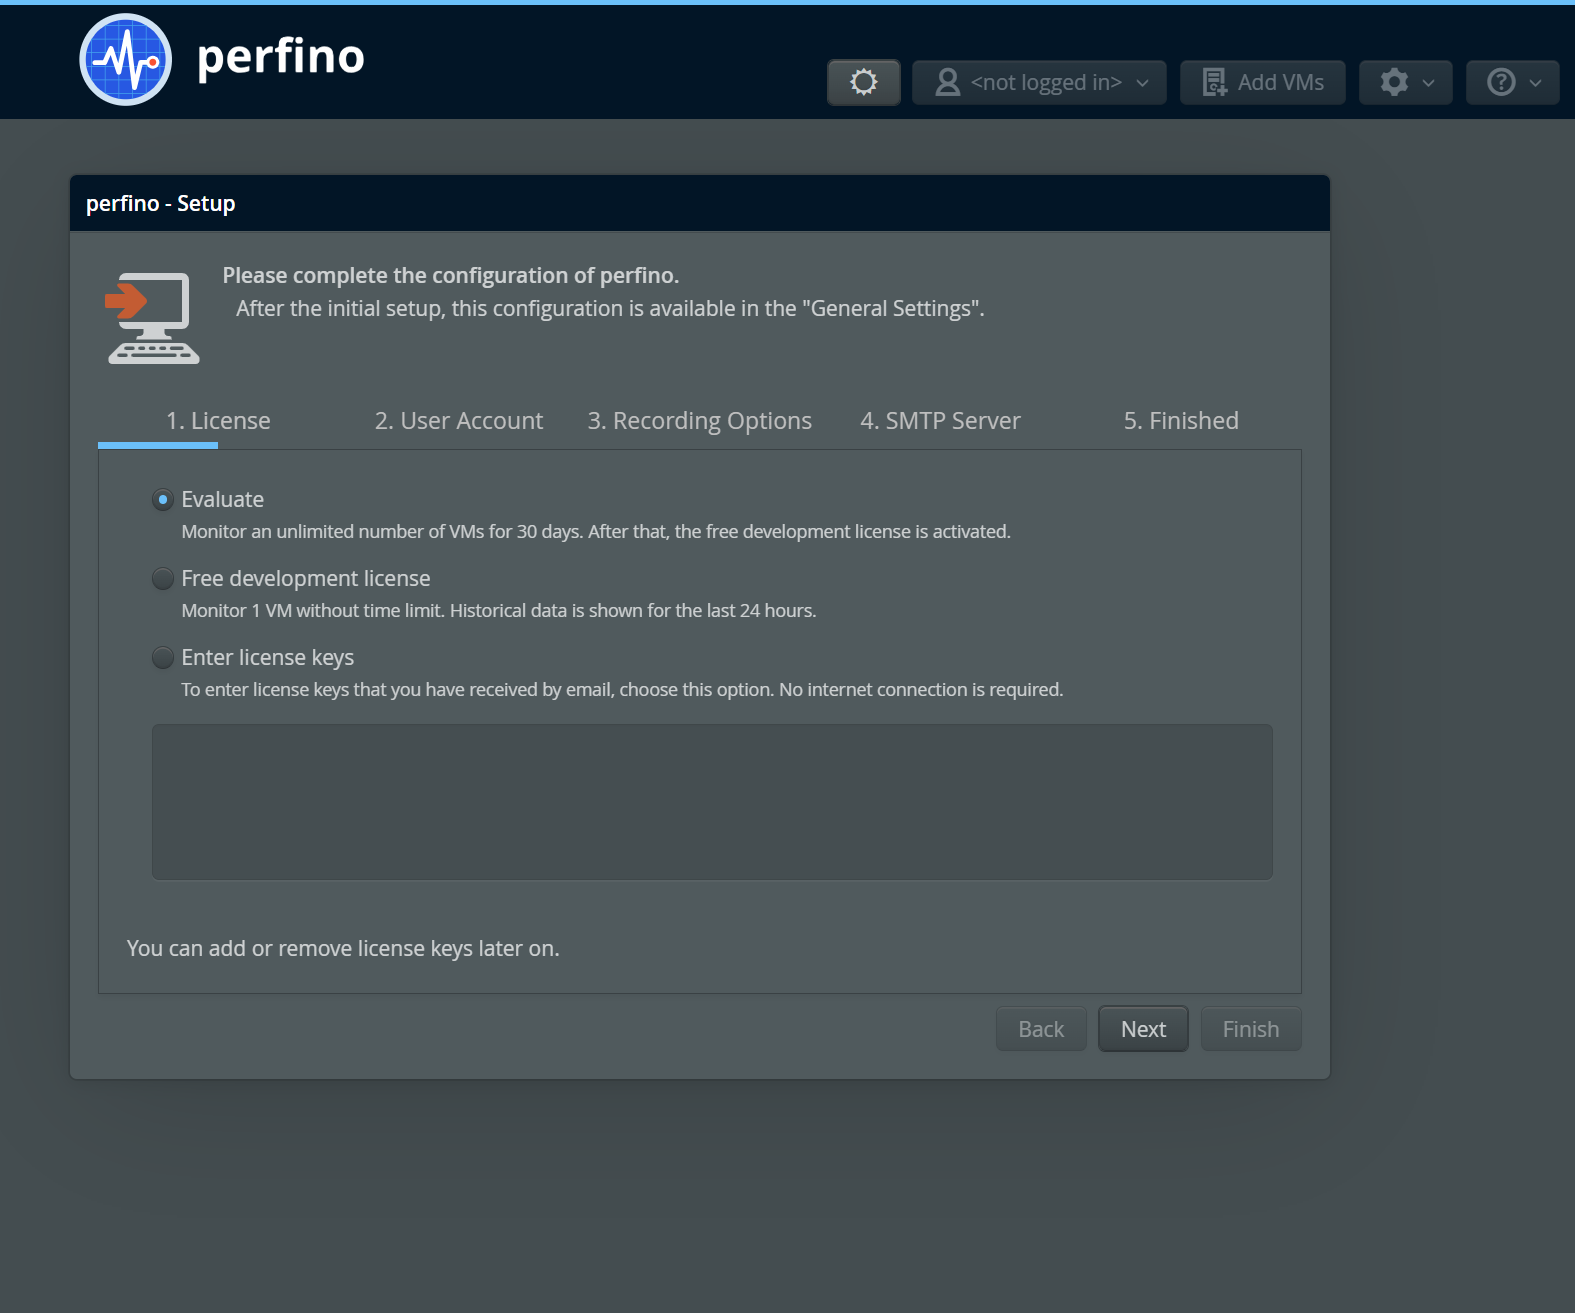The height and width of the screenshot is (1313, 1575).
Task: Click the <not logged in> label text
Action: [x=1046, y=82]
